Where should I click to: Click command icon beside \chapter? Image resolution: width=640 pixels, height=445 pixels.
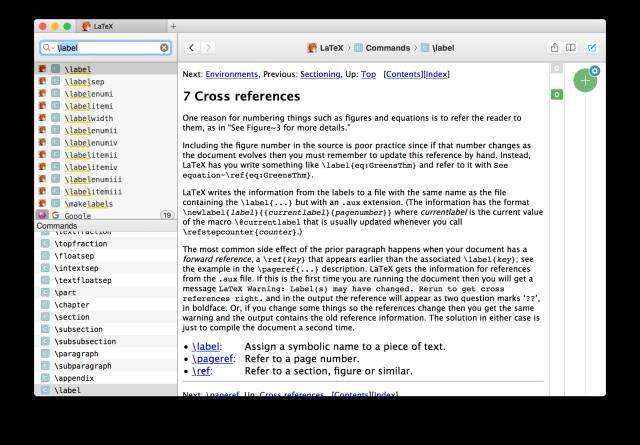[45, 305]
